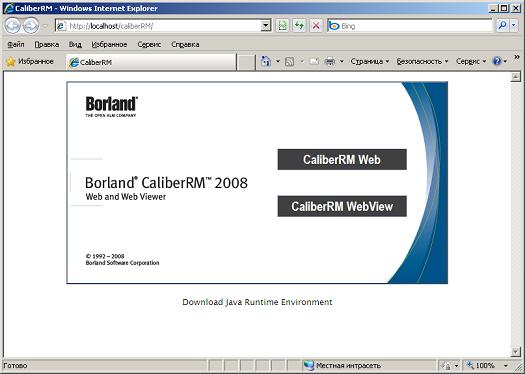Click the address bar showing localhost/caliberRM

coord(158,26)
